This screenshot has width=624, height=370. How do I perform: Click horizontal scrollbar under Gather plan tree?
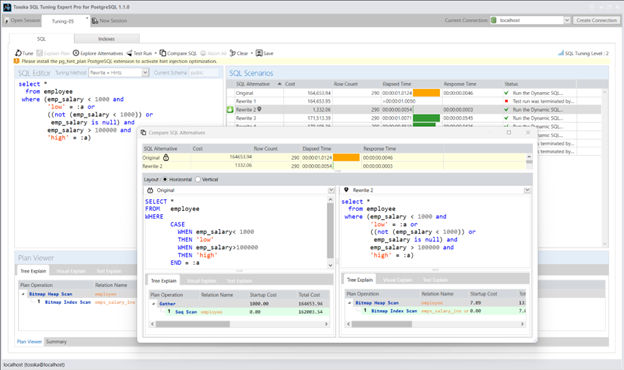193,324
